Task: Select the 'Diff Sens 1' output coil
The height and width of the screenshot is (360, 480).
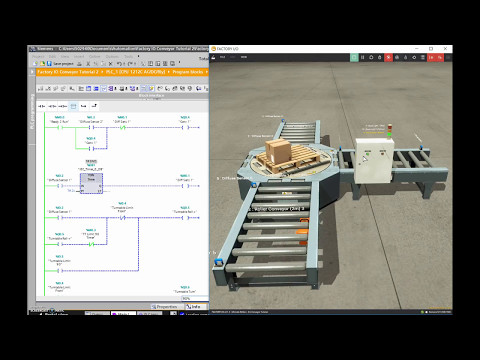Action: tap(185, 186)
